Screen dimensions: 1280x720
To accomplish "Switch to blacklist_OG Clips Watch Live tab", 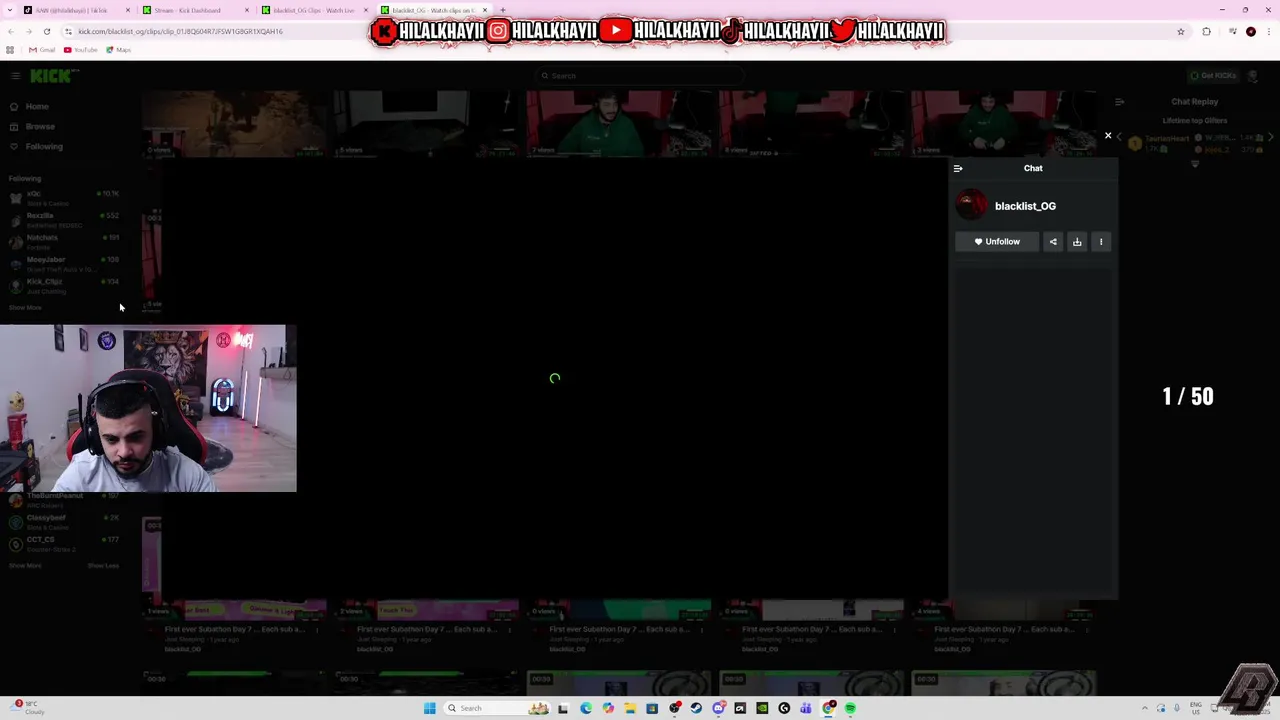I will click(x=312, y=10).
